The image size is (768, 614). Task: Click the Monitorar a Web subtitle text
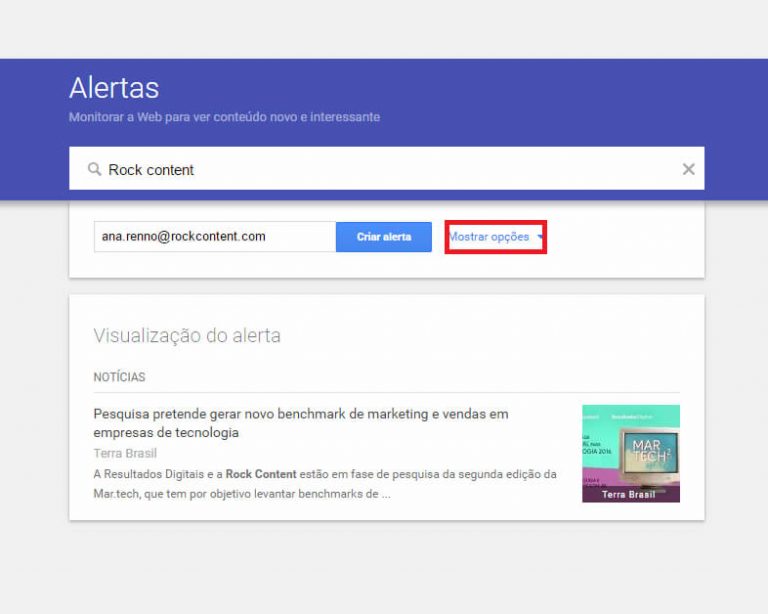click(x=224, y=117)
